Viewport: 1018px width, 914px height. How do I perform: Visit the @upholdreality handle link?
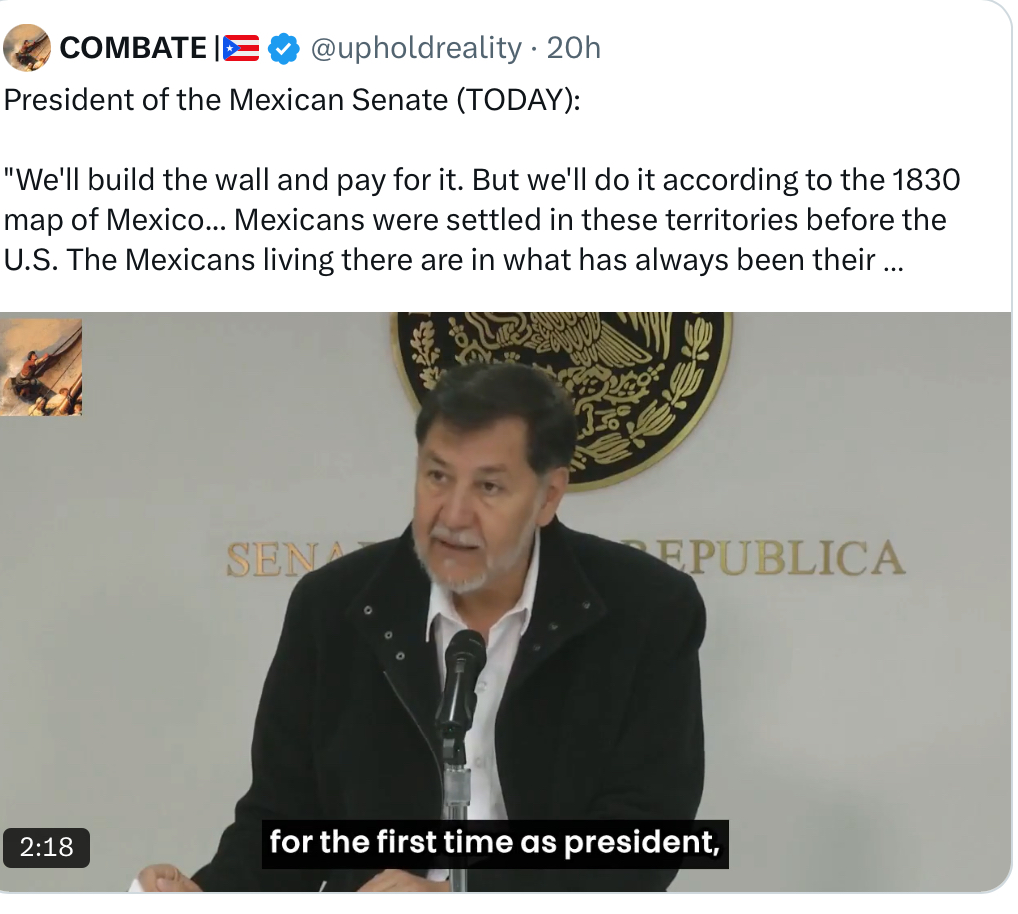416,48
